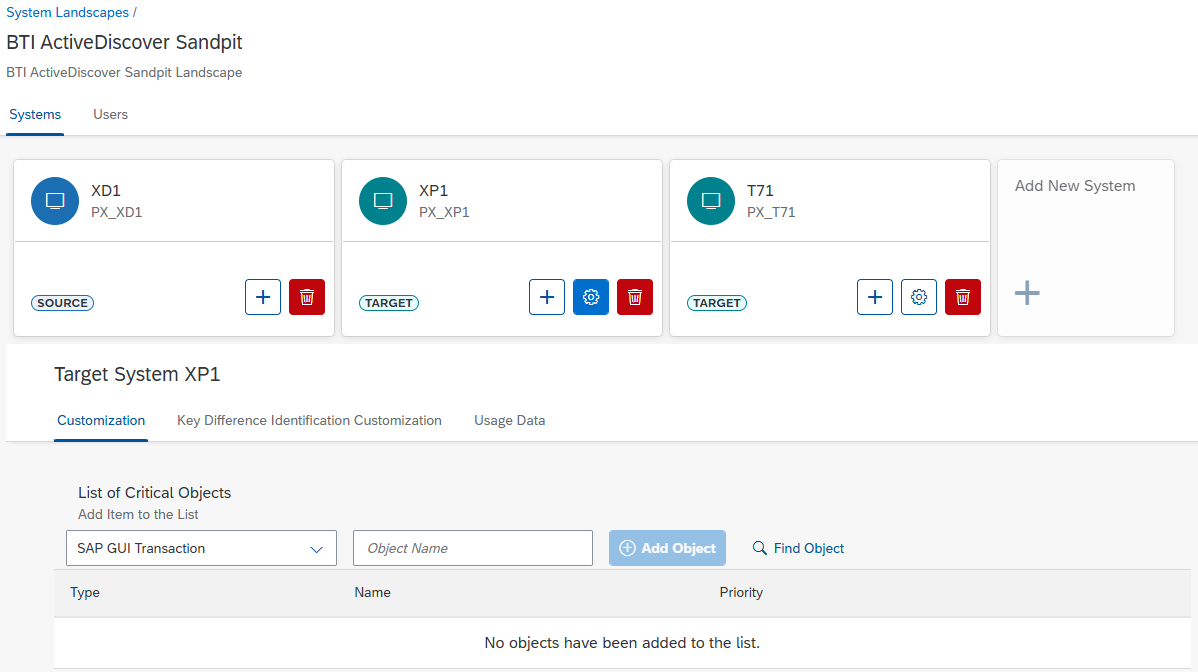Click the PX_XD1 system label
This screenshot has width=1198, height=672.
coord(116,212)
